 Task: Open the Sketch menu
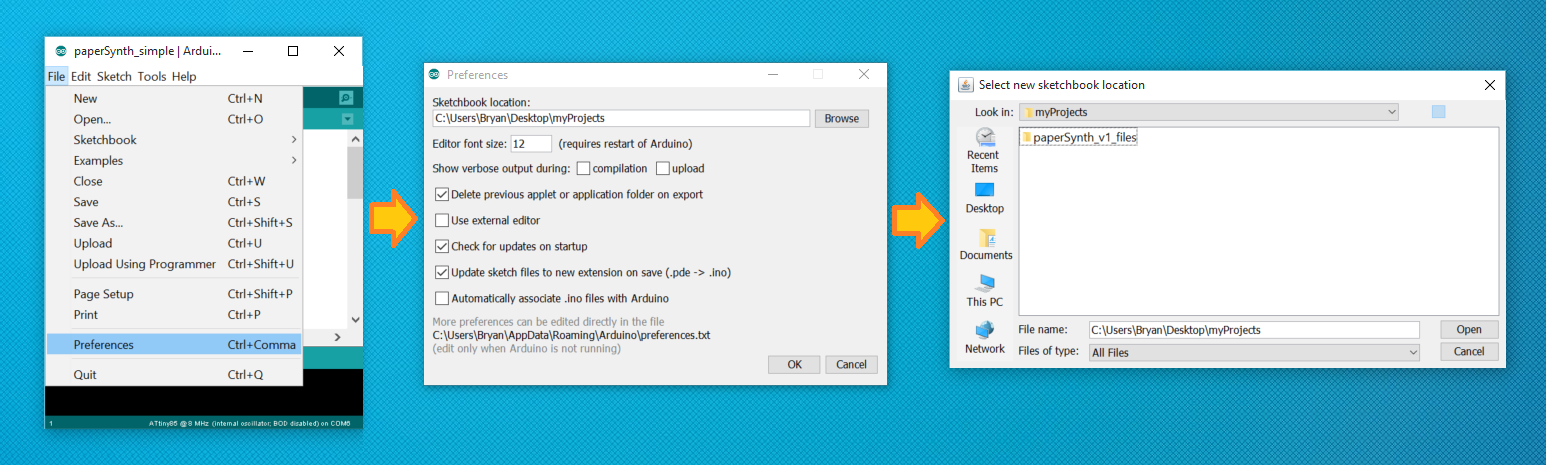point(114,76)
